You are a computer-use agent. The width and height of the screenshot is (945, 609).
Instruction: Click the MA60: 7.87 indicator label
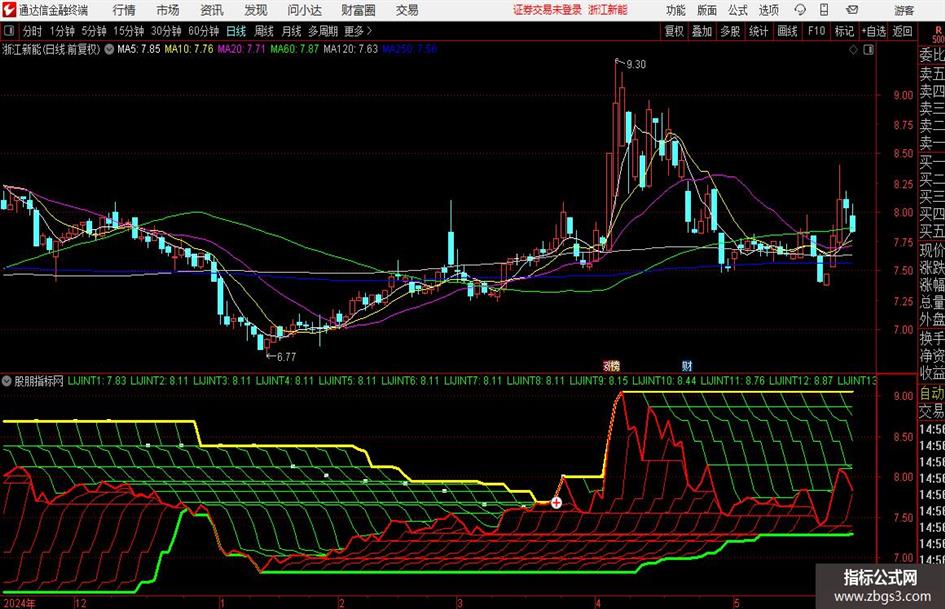tap(294, 49)
